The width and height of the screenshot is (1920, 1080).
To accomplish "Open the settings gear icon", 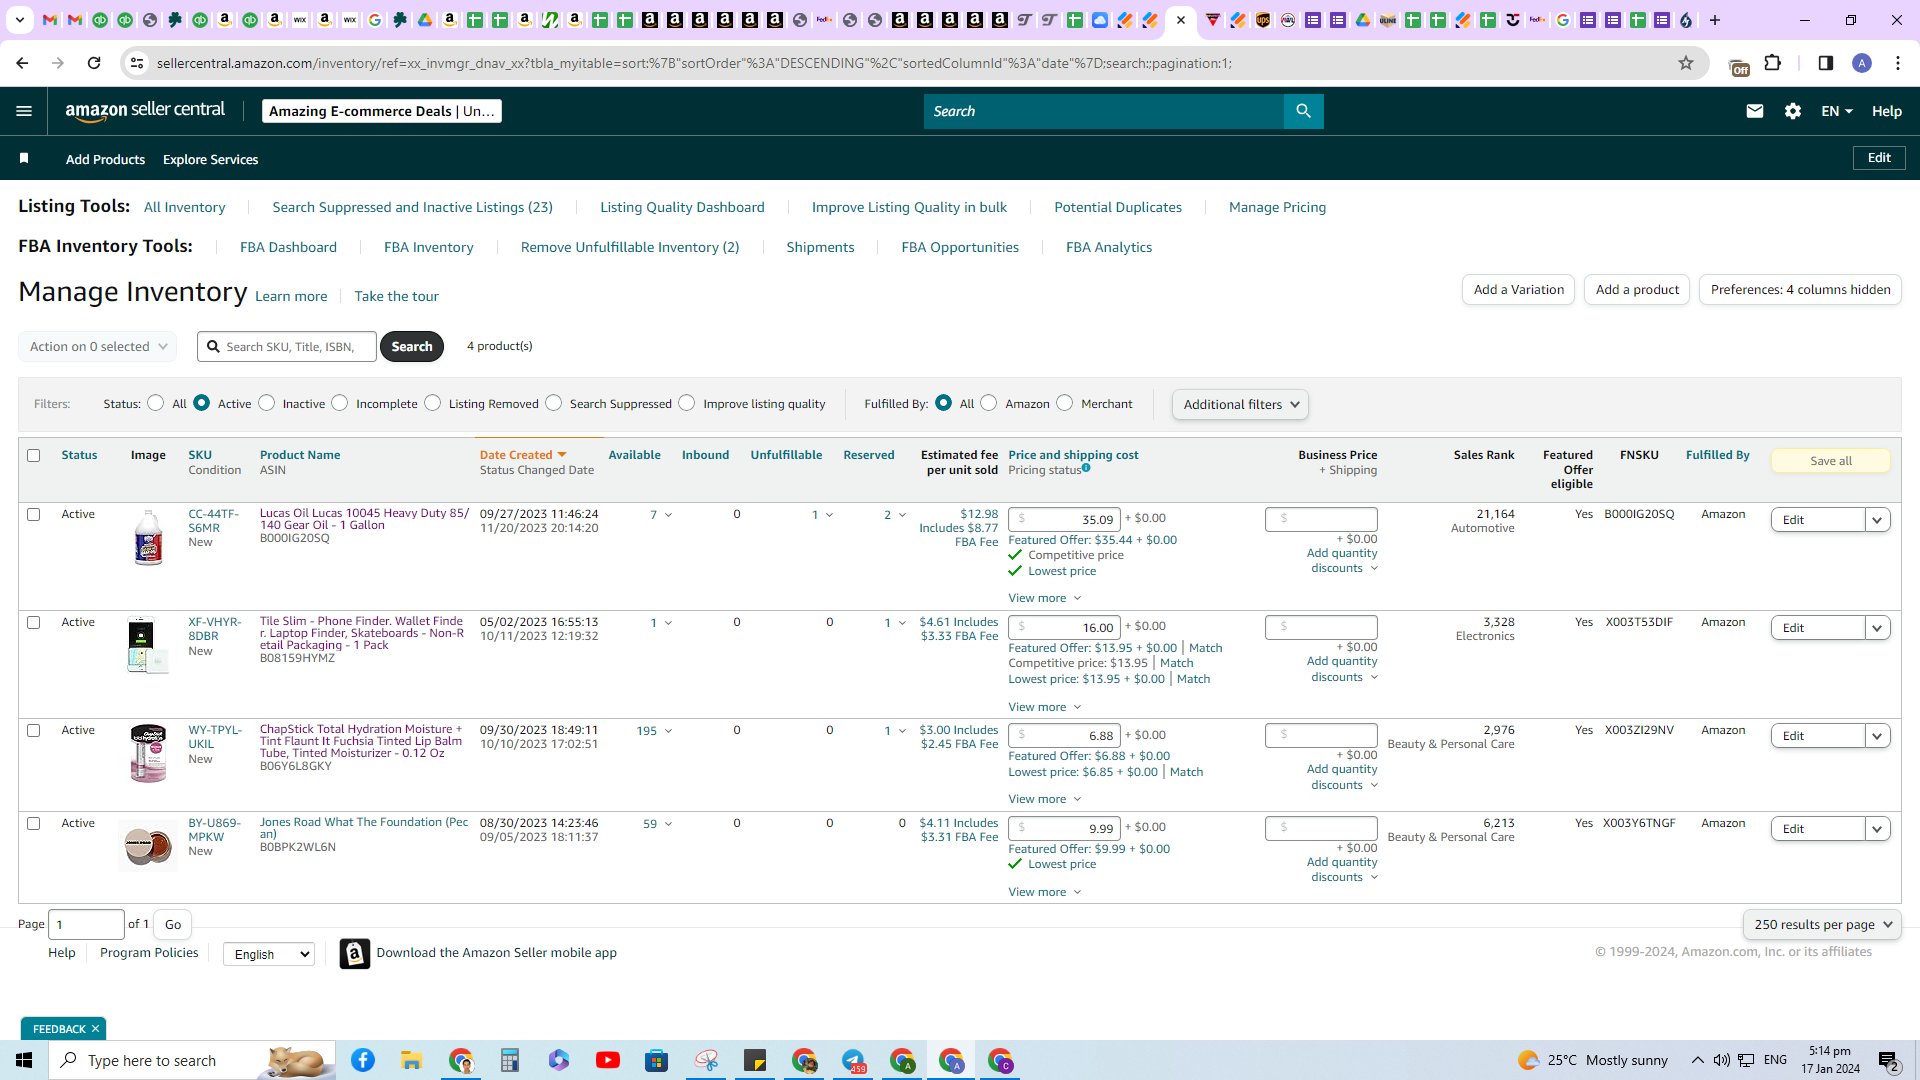I will coord(1793,111).
